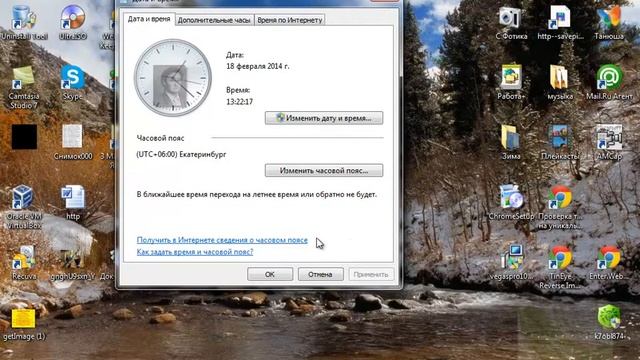
Task: Click the analog clock face
Action: [173, 78]
